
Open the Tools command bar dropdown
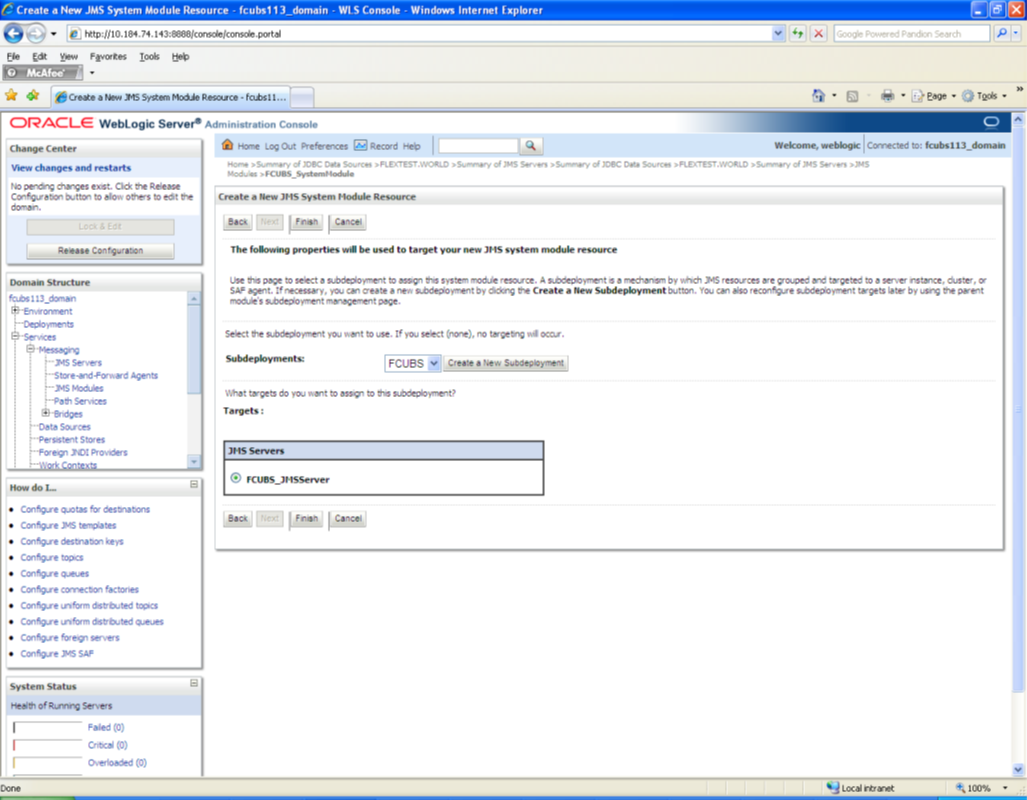click(x=984, y=96)
